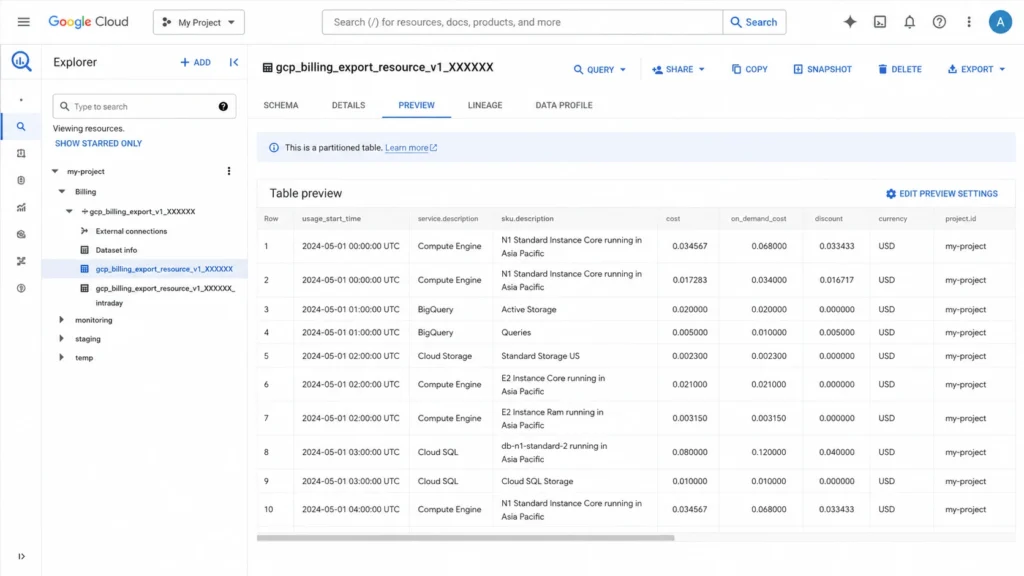Select Dataset info tree item
The image size is (1024, 576).
(116, 250)
